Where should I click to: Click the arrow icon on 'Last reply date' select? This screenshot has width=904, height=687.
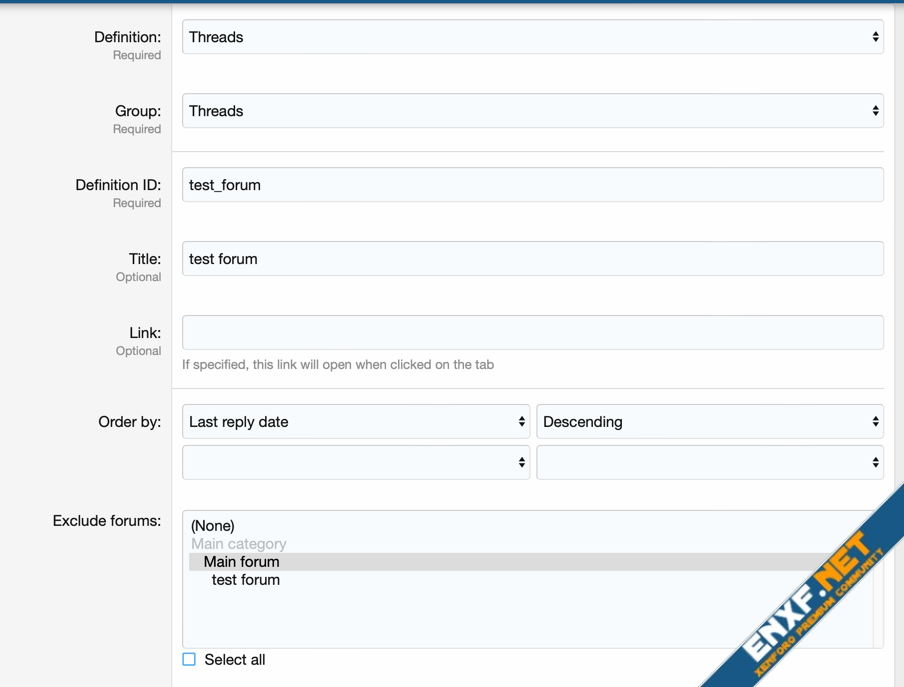(x=521, y=422)
